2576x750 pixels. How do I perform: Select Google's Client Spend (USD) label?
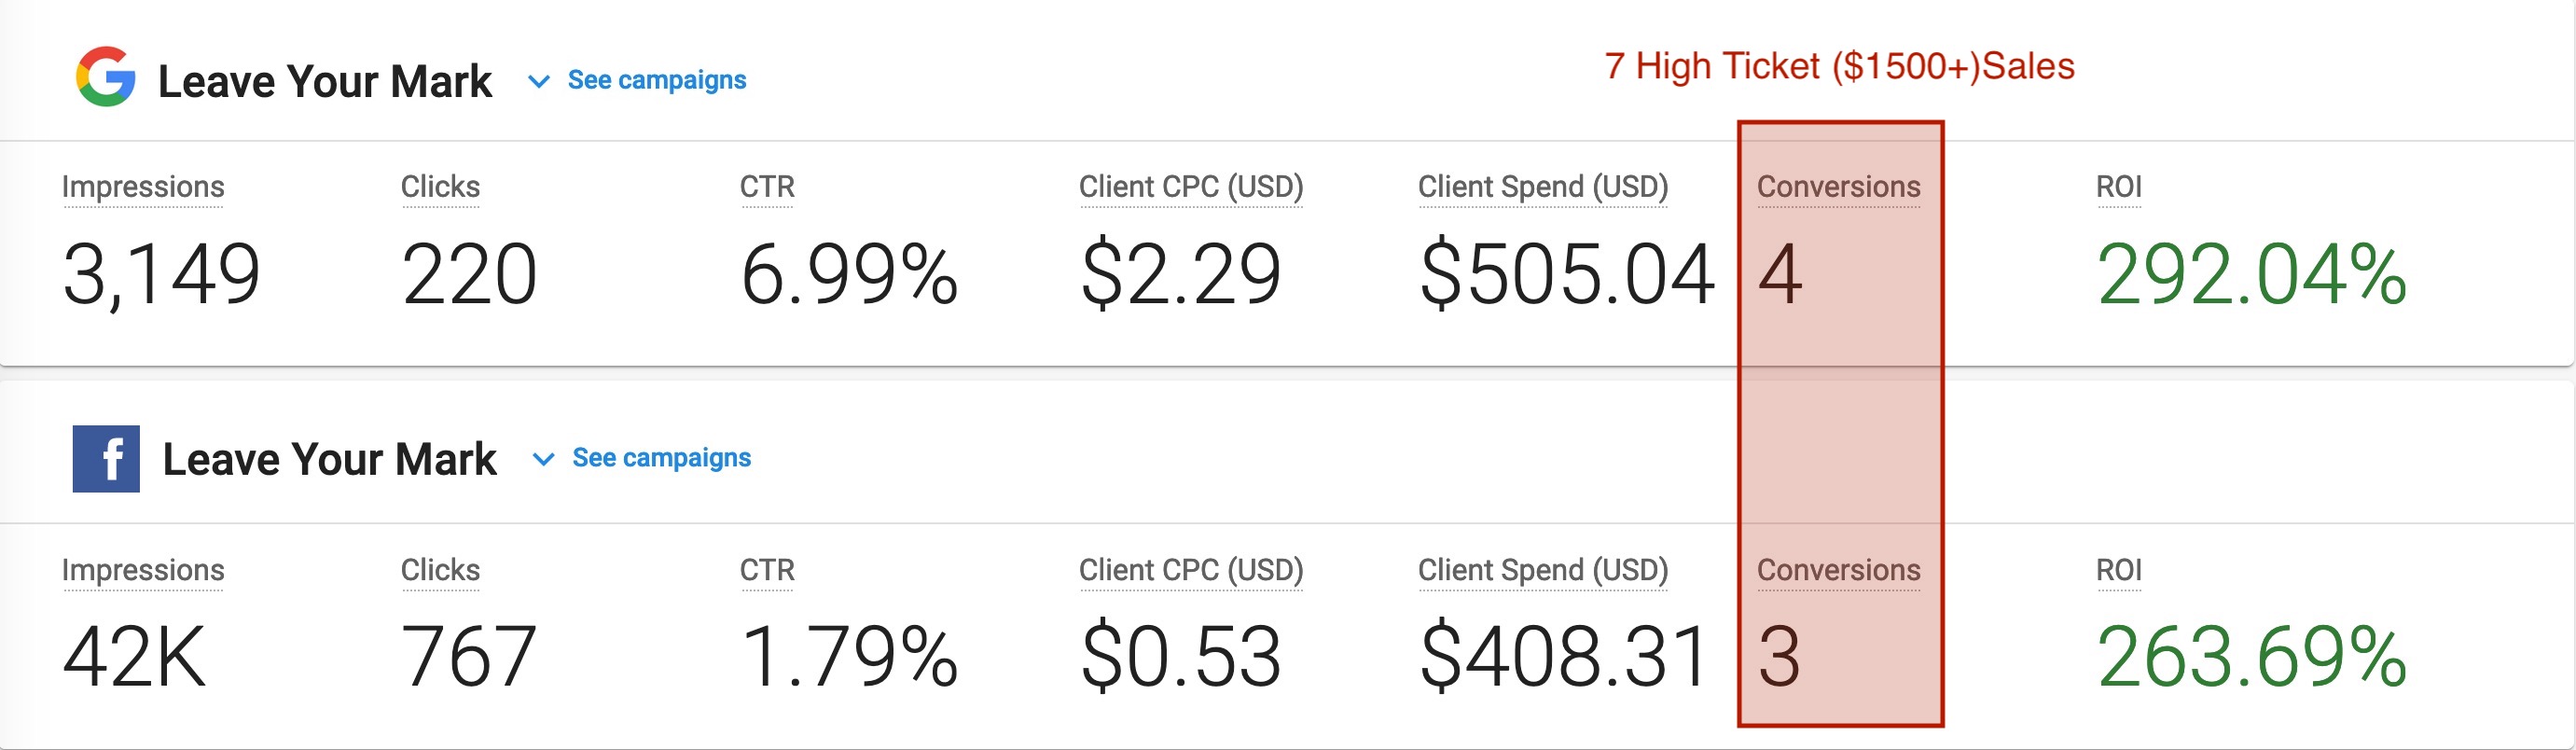click(1543, 187)
